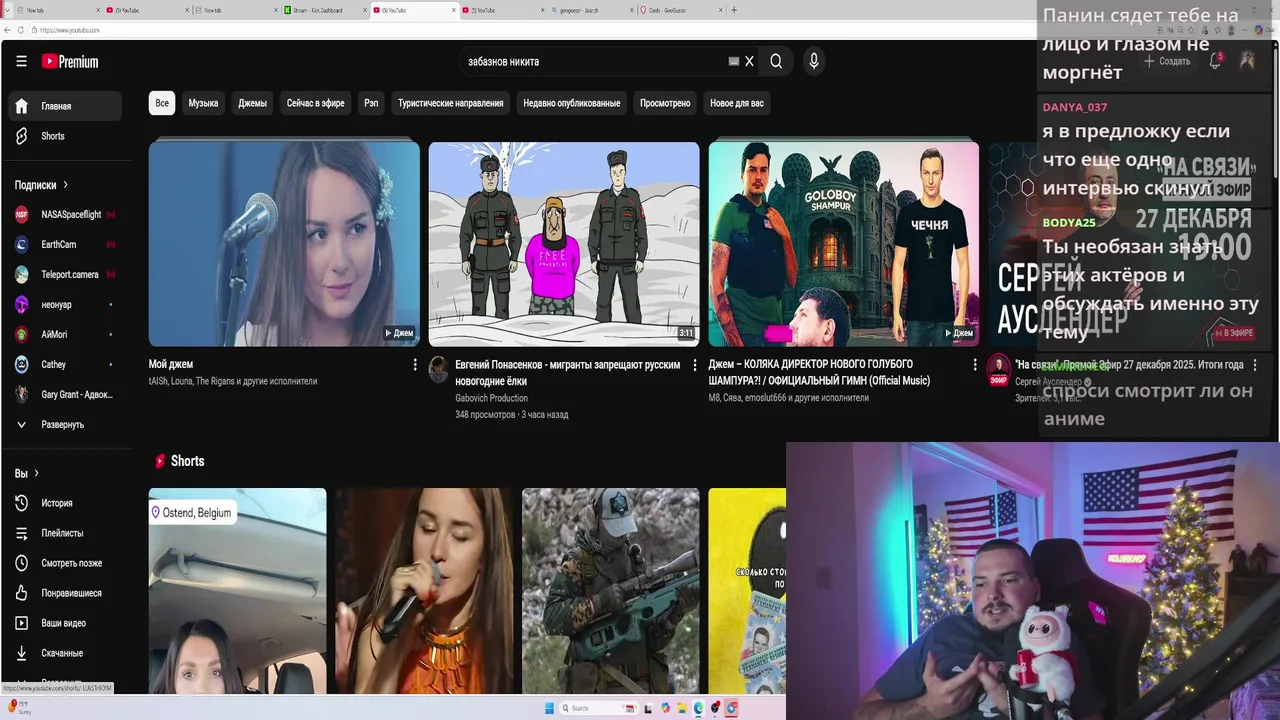This screenshot has height=720, width=1280.
Task: Open the Евгений Понасенков video title
Action: (x=567, y=373)
